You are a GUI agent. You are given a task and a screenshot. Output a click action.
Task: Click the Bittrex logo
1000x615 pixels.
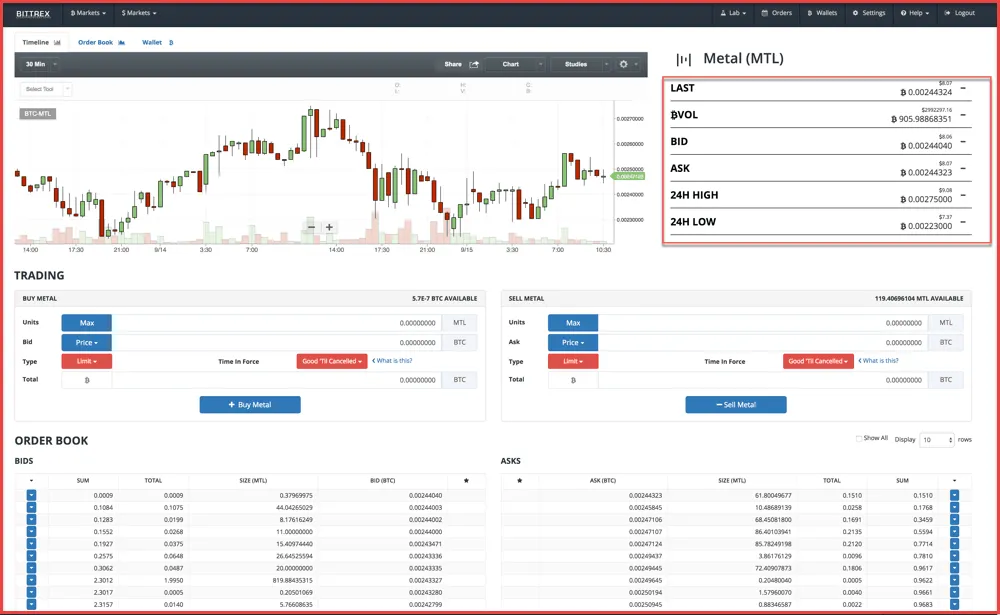(33, 13)
